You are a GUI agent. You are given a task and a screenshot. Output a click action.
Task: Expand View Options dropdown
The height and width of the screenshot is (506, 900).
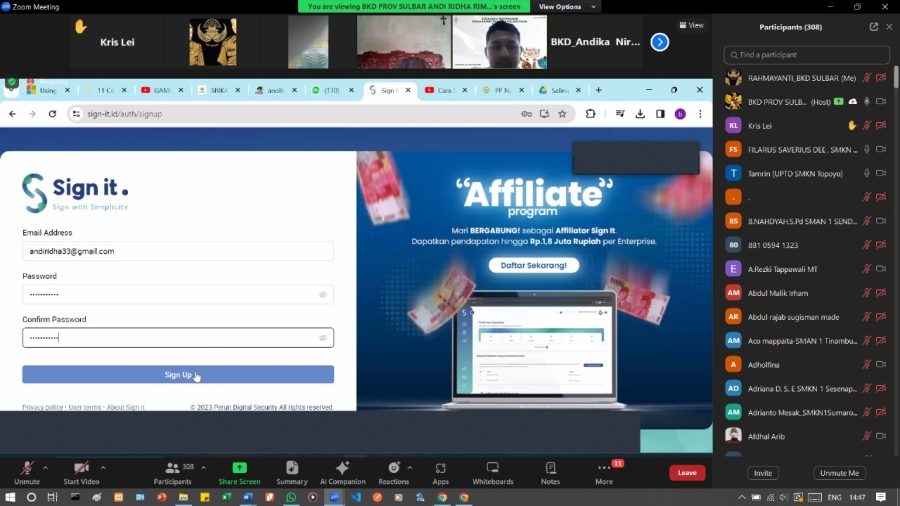pos(566,7)
